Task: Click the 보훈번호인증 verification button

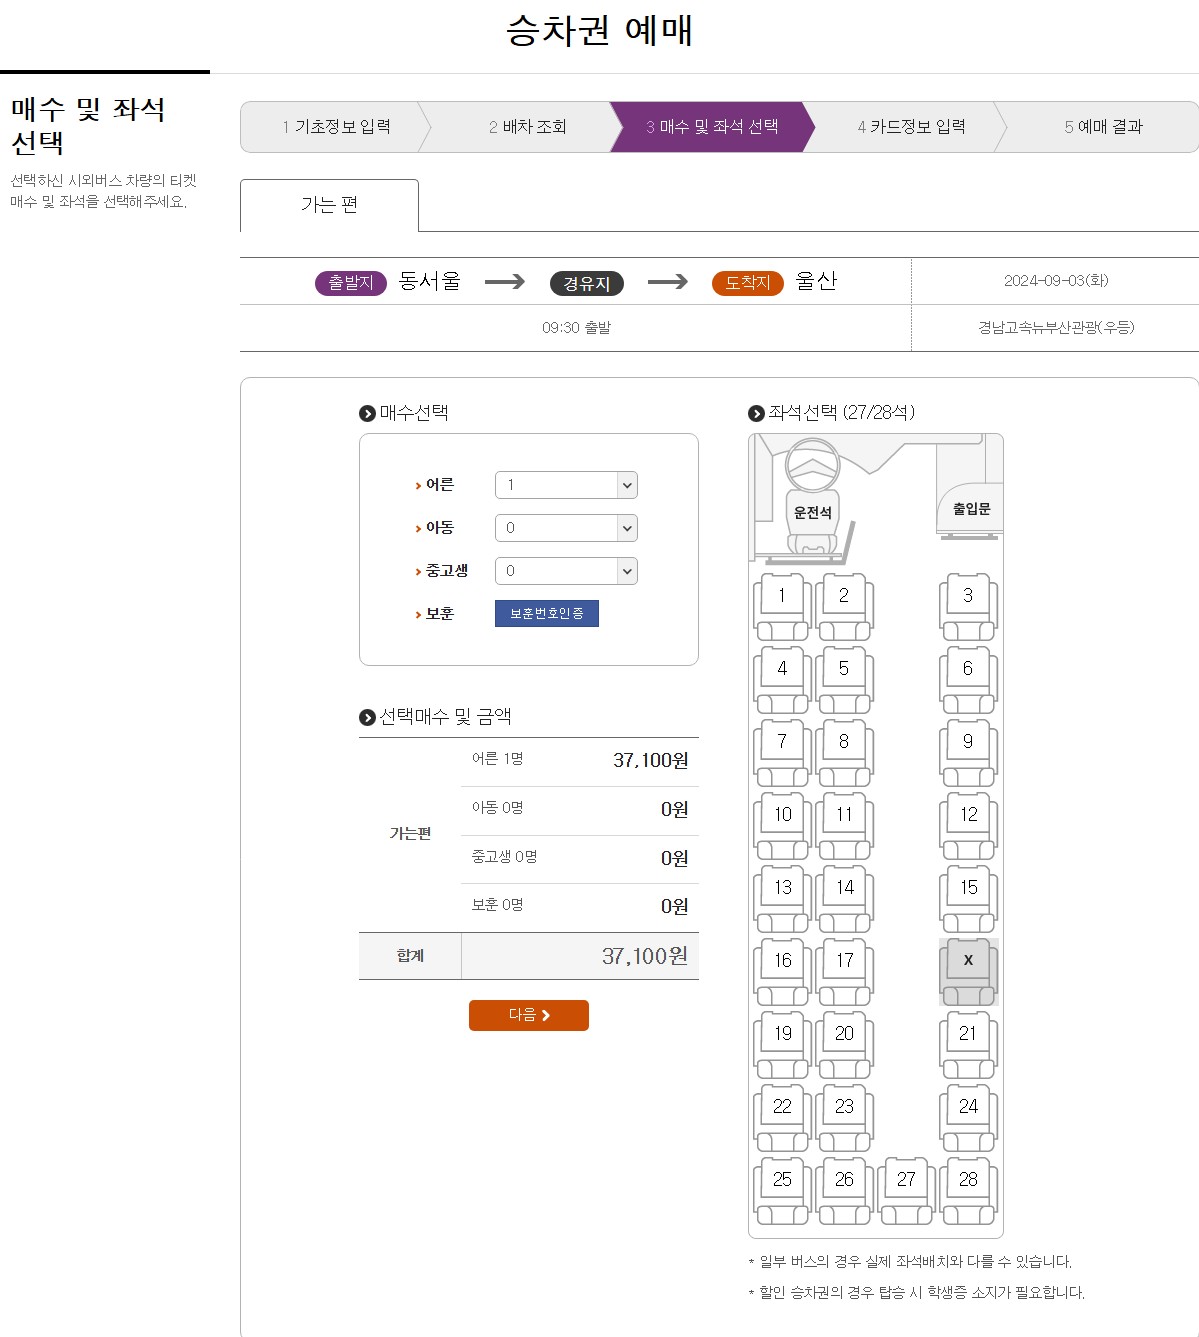Action: click(546, 613)
